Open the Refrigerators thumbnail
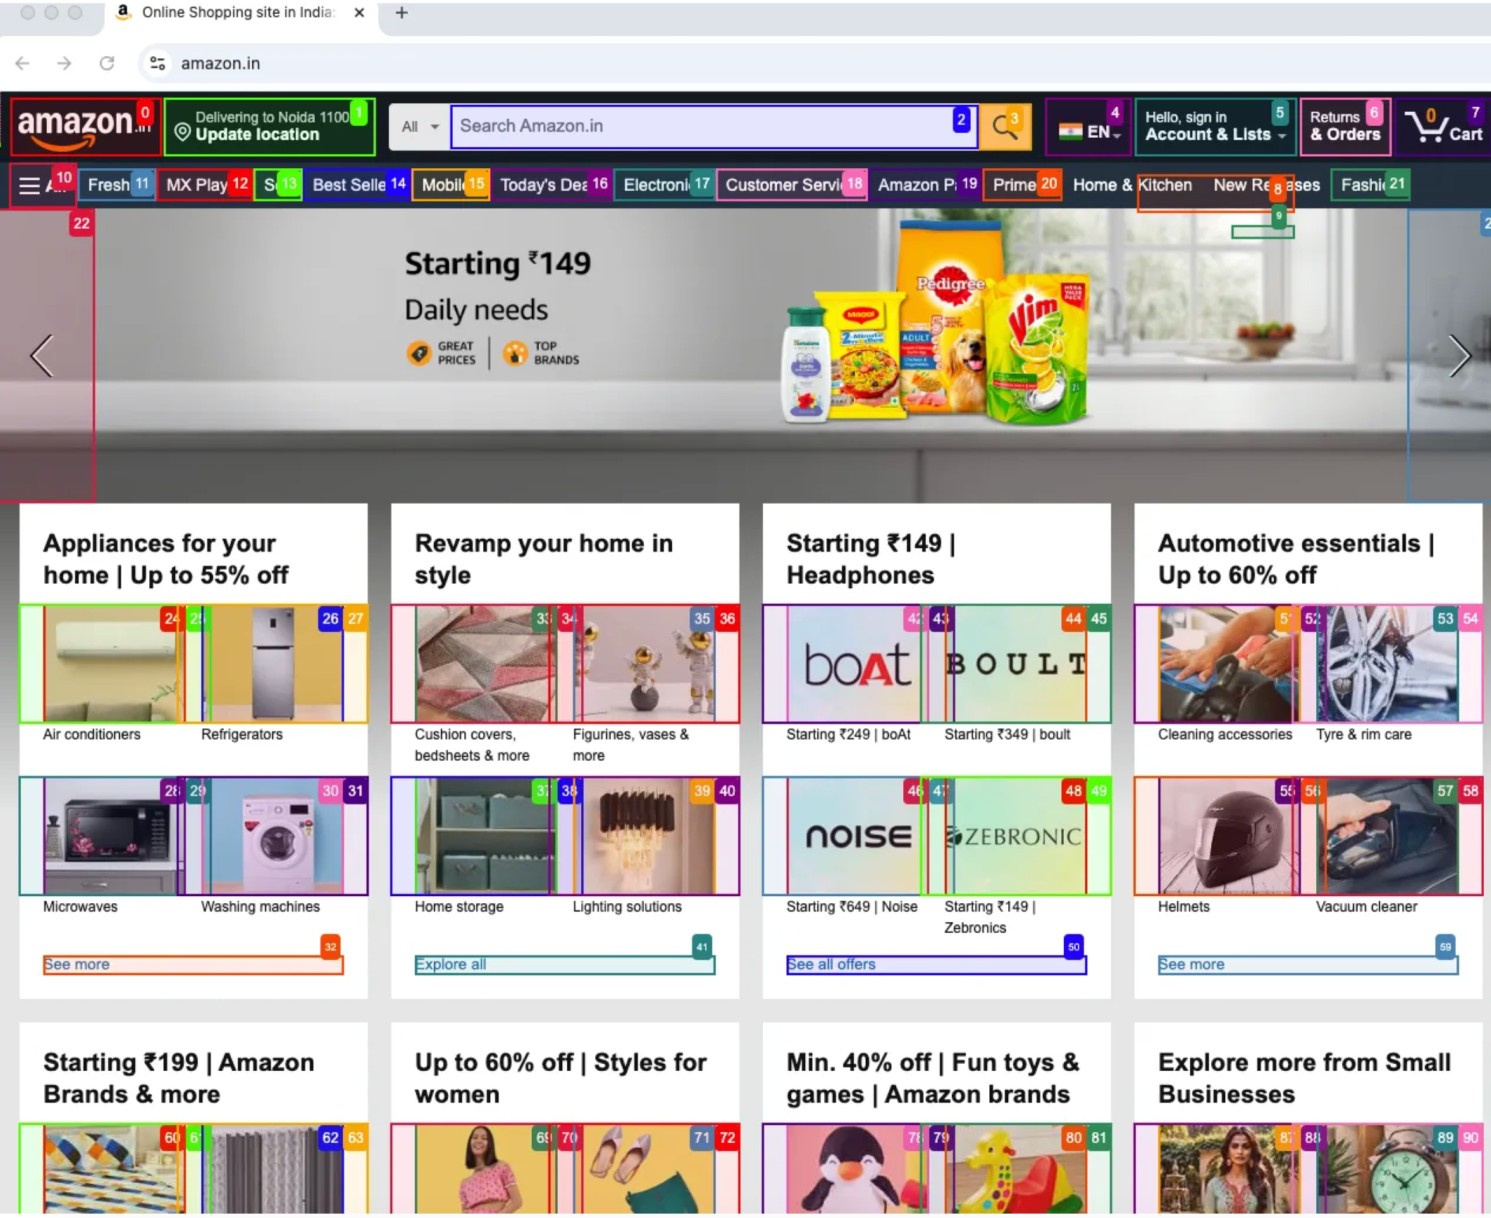The image size is (1491, 1218). click(x=272, y=663)
